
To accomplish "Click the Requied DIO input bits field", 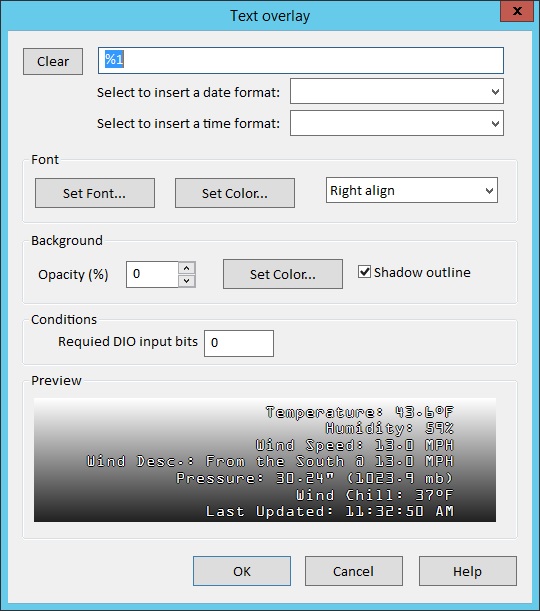I will pyautogui.click(x=239, y=343).
